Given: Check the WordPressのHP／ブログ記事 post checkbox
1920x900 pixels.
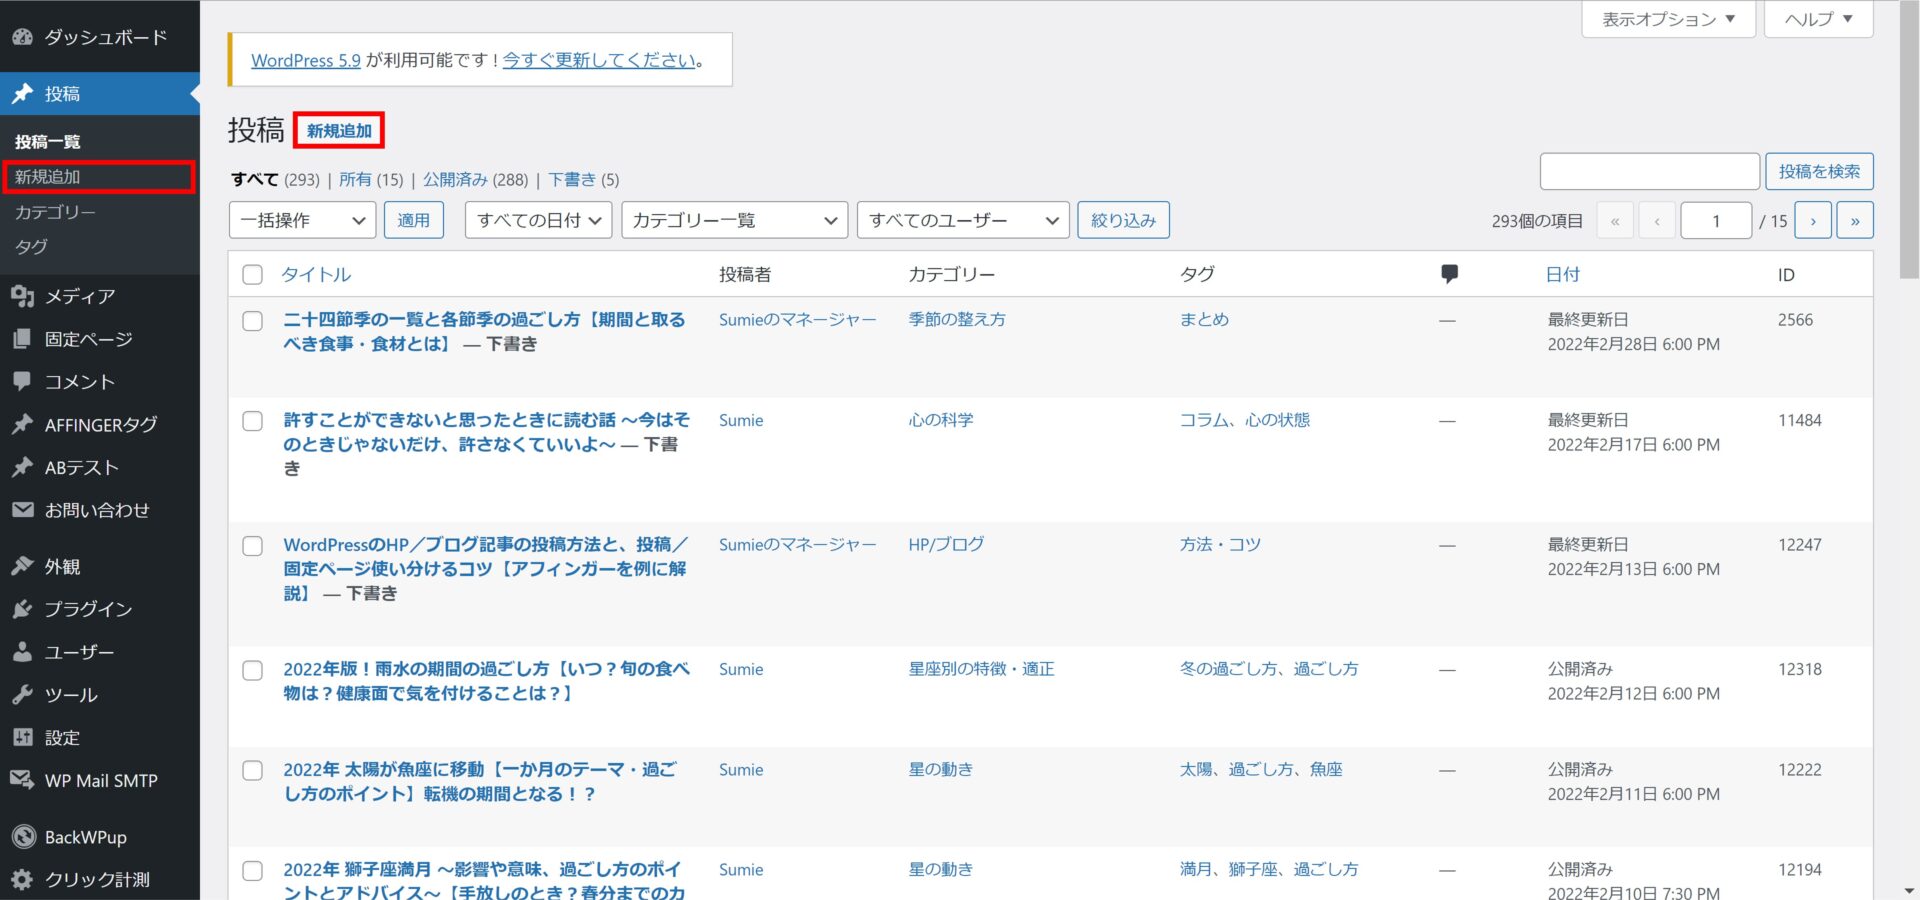Looking at the screenshot, I should pyautogui.click(x=253, y=546).
